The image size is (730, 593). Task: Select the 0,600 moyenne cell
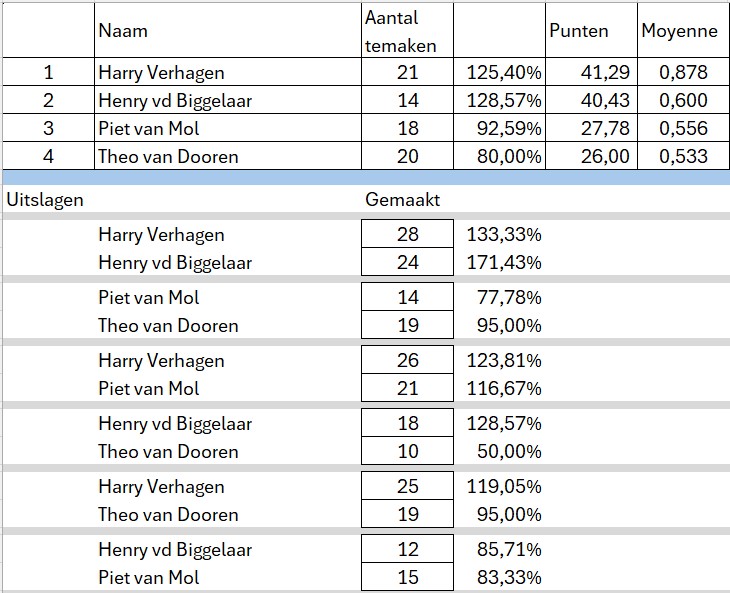[x=683, y=100]
